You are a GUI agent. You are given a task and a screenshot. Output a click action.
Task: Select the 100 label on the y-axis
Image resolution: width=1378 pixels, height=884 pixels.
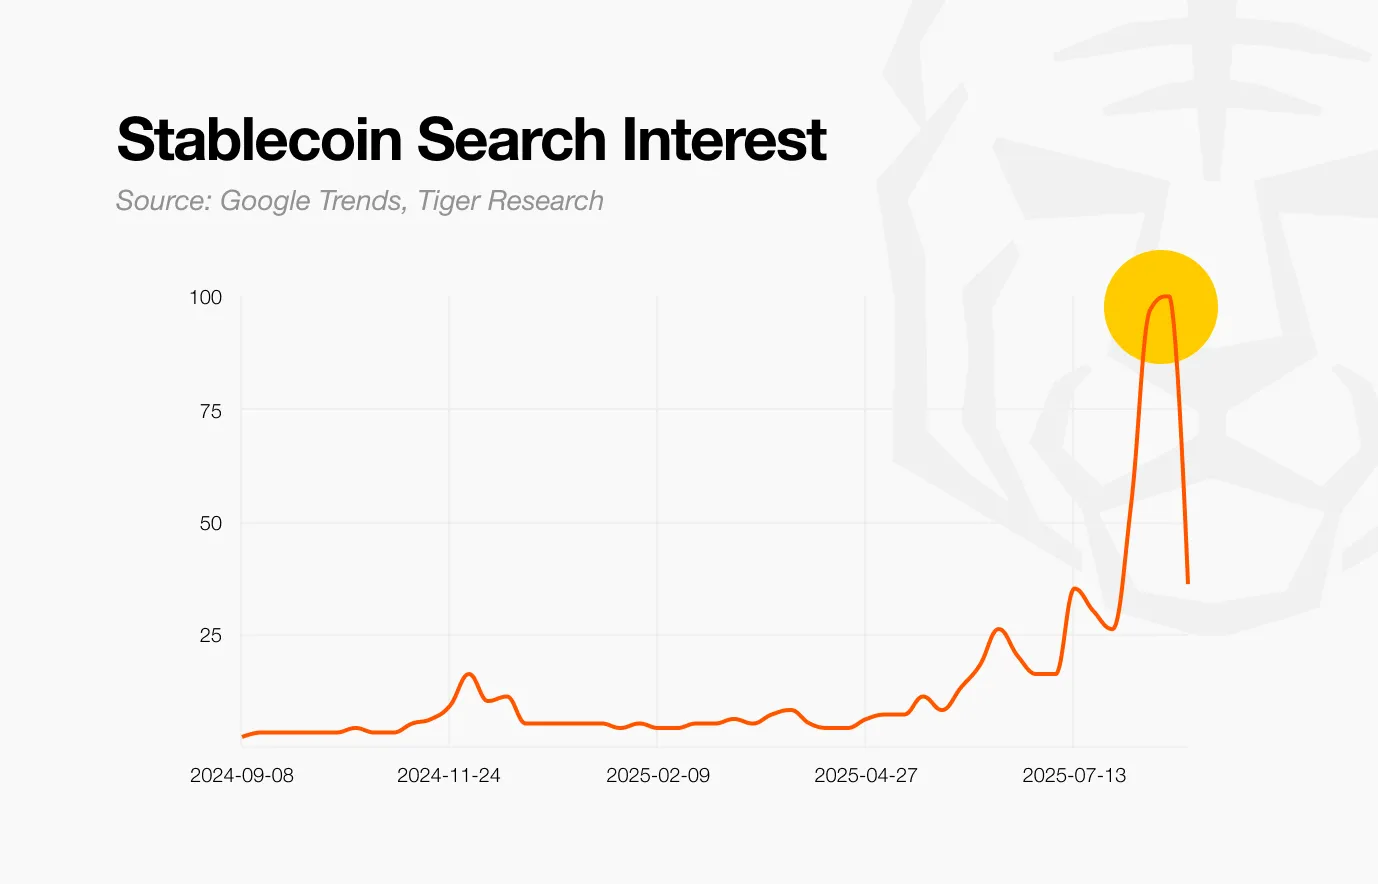tap(205, 297)
